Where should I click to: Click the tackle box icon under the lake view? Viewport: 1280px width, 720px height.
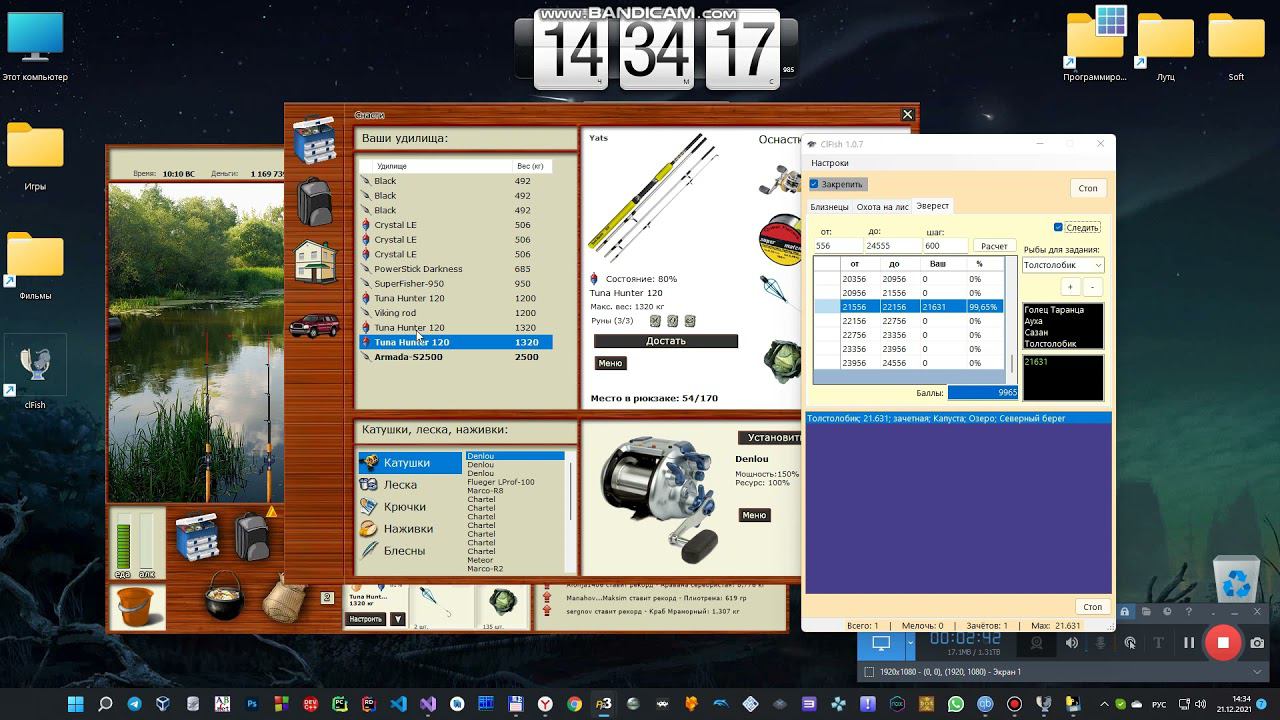click(197, 536)
